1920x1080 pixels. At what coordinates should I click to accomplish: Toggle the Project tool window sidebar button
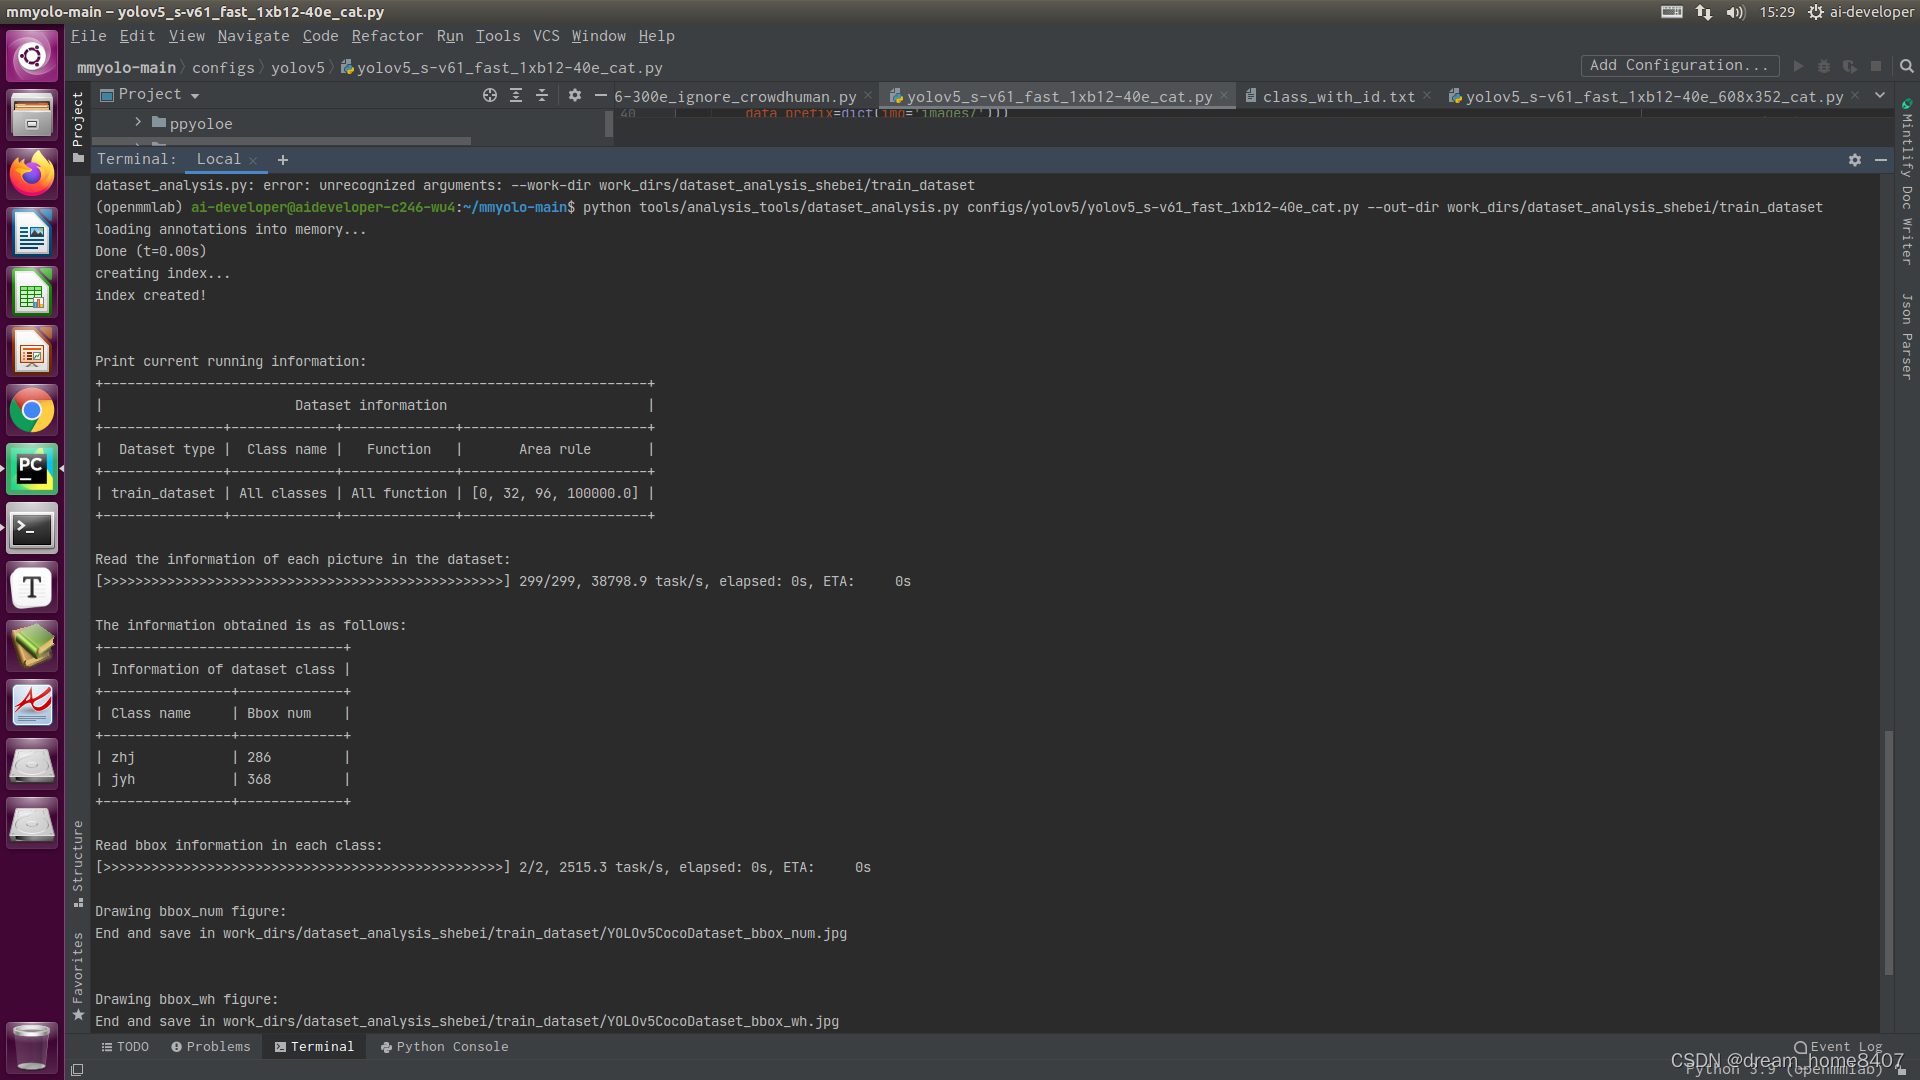point(78,127)
